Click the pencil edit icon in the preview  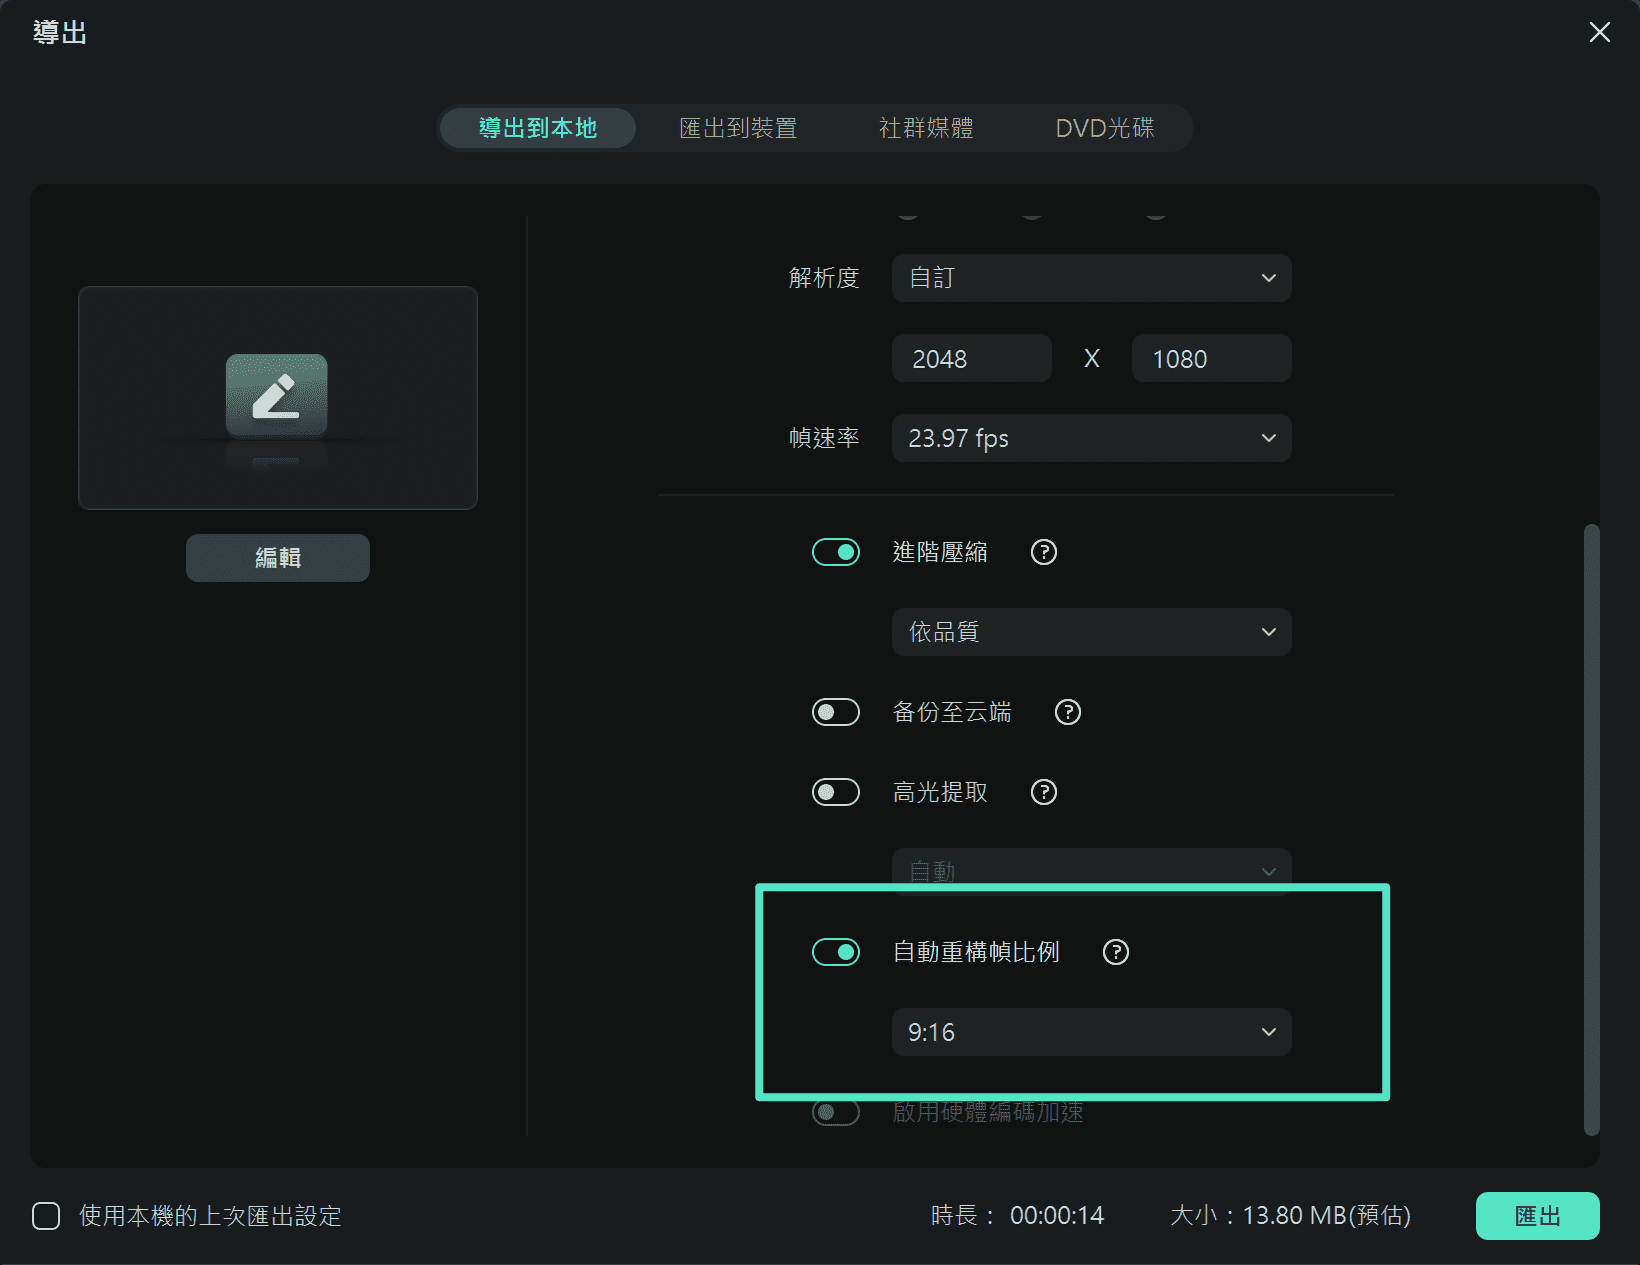click(277, 396)
